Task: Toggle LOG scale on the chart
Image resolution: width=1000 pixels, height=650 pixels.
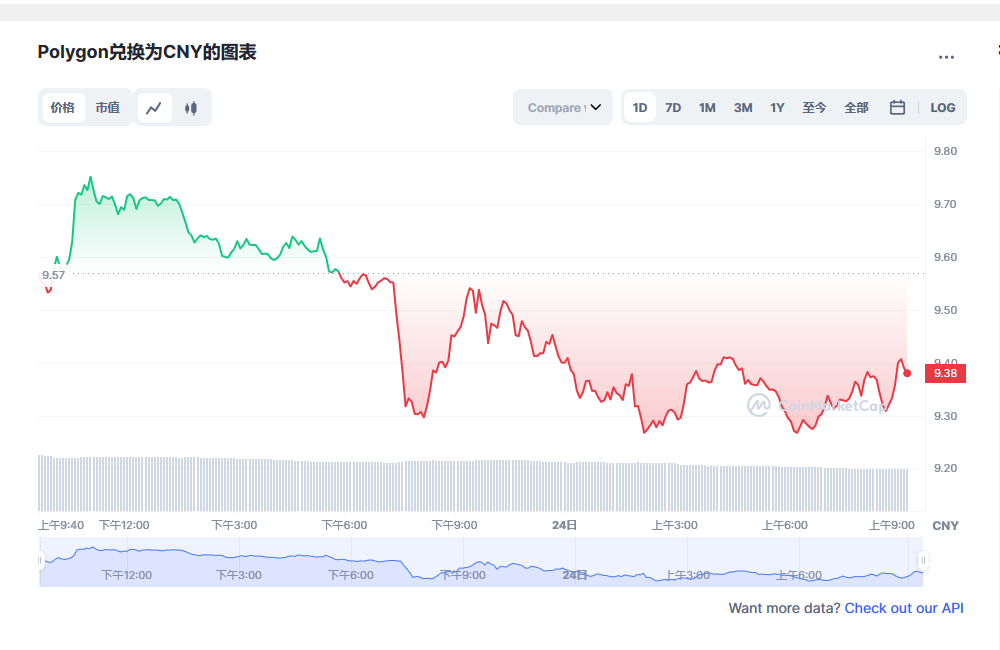Action: tap(943, 107)
